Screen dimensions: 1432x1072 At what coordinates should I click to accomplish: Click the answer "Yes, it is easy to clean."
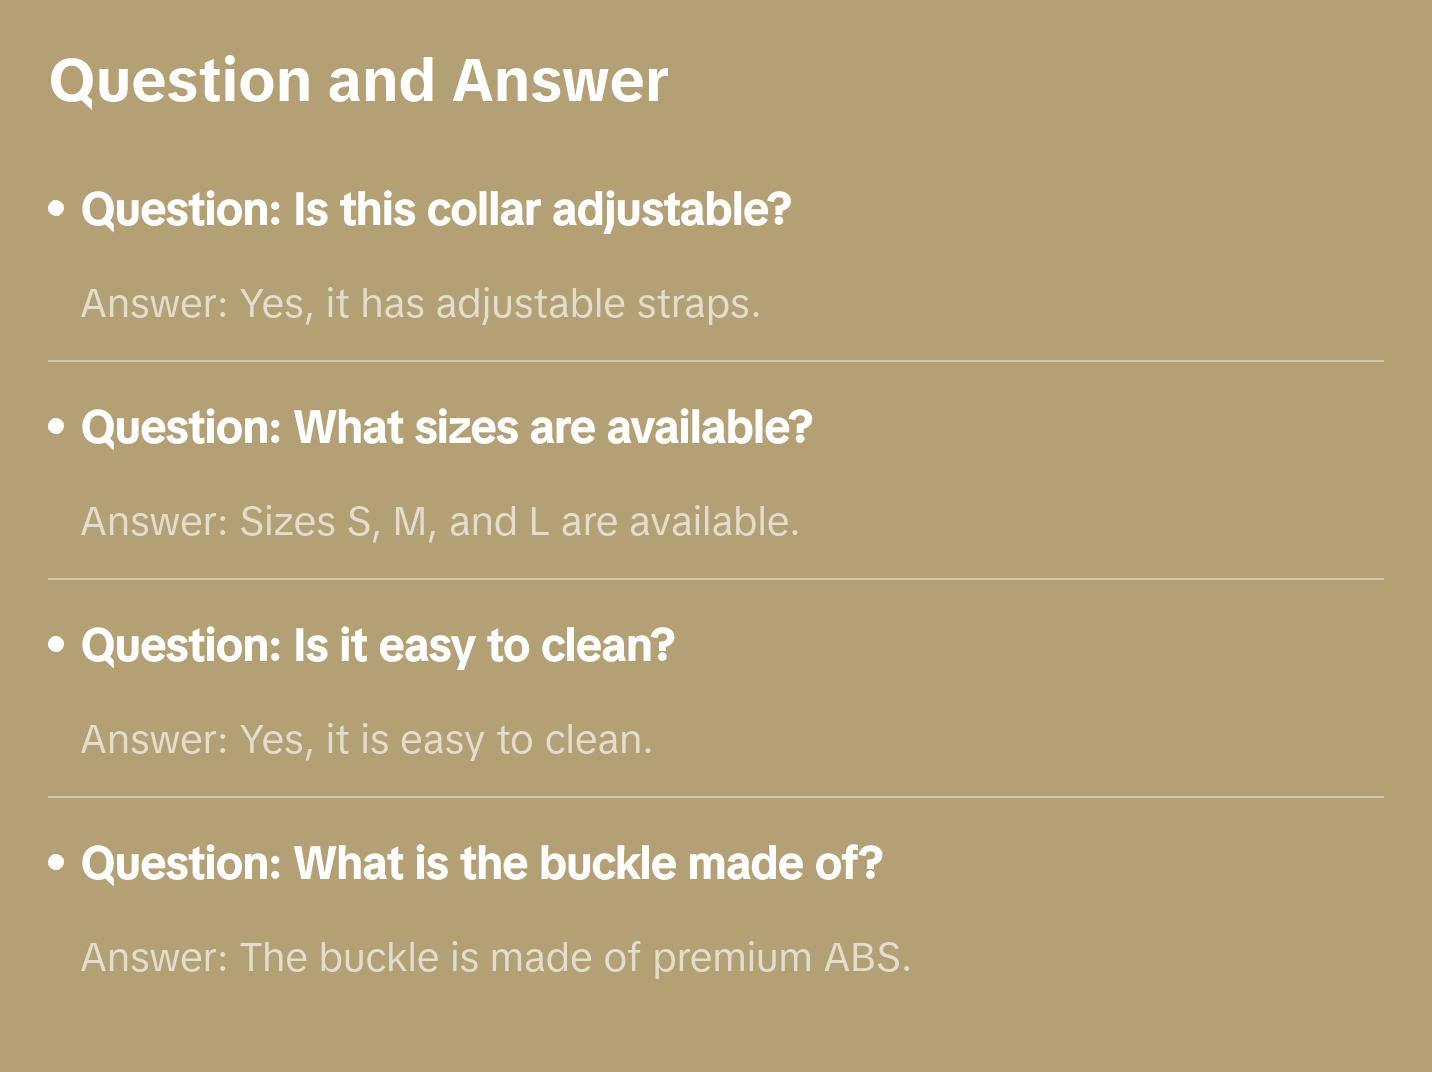[366, 740]
